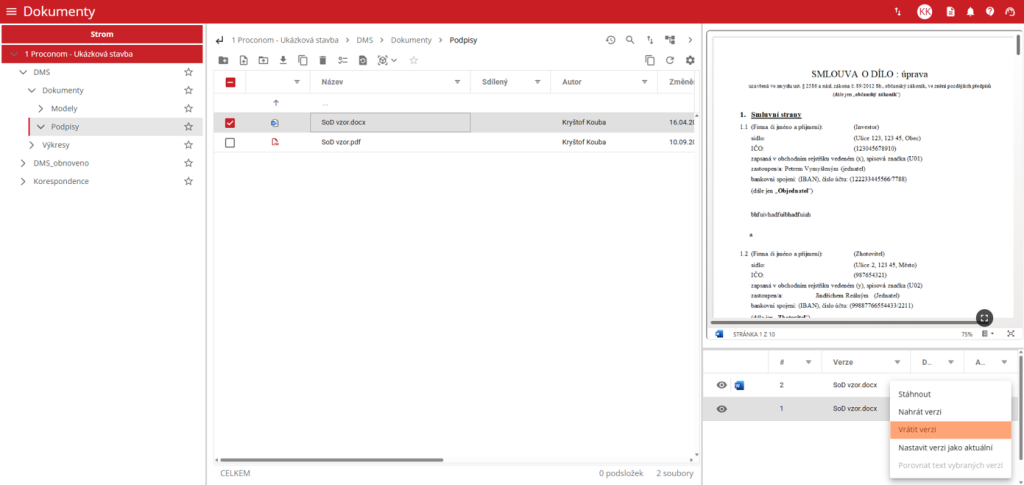Open the settings gear icon in the file toolbar
The image size is (1024, 485).
tap(689, 61)
